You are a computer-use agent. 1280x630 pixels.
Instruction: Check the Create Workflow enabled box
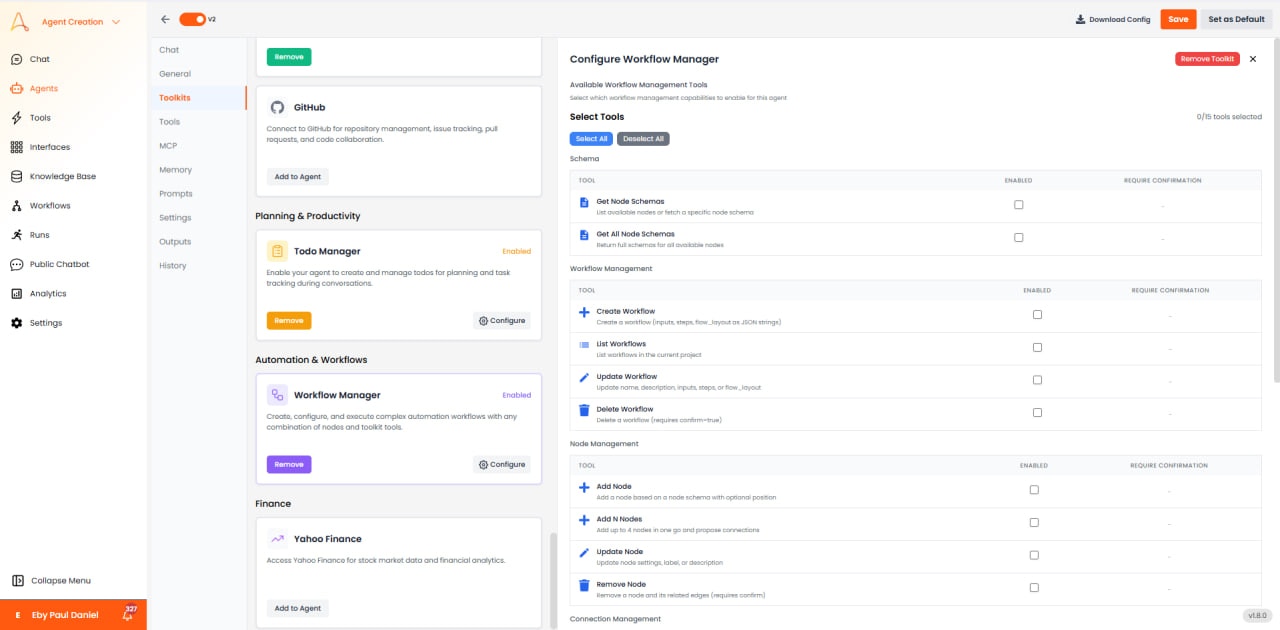coord(1037,314)
